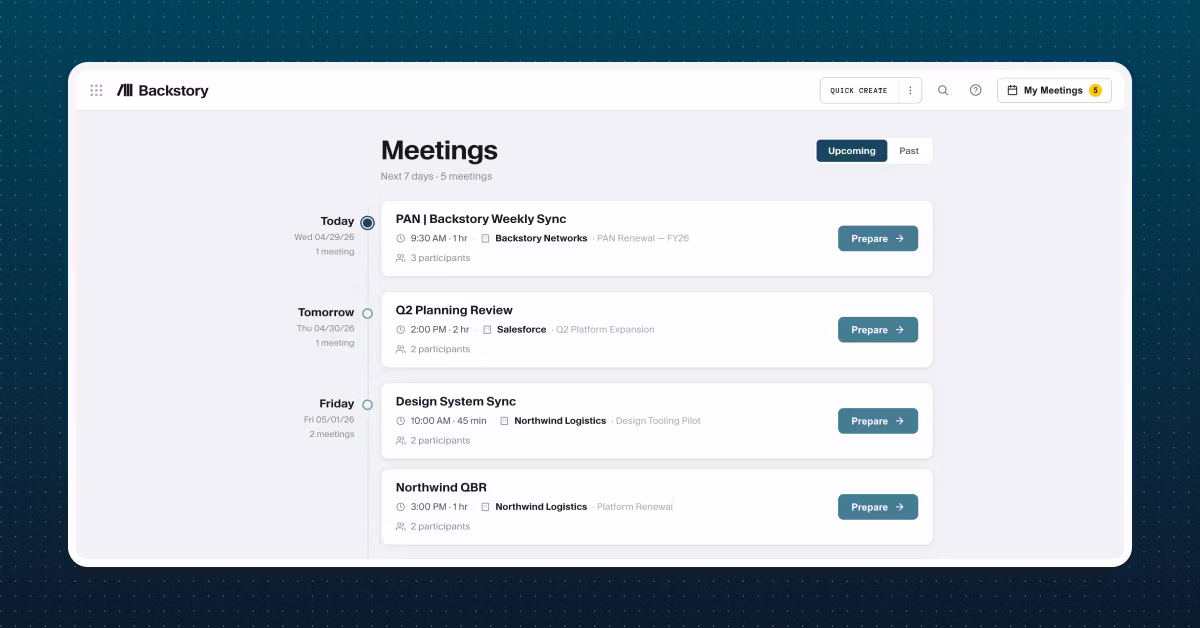Click Northwind Logistics in Design System Sync

tap(560, 421)
